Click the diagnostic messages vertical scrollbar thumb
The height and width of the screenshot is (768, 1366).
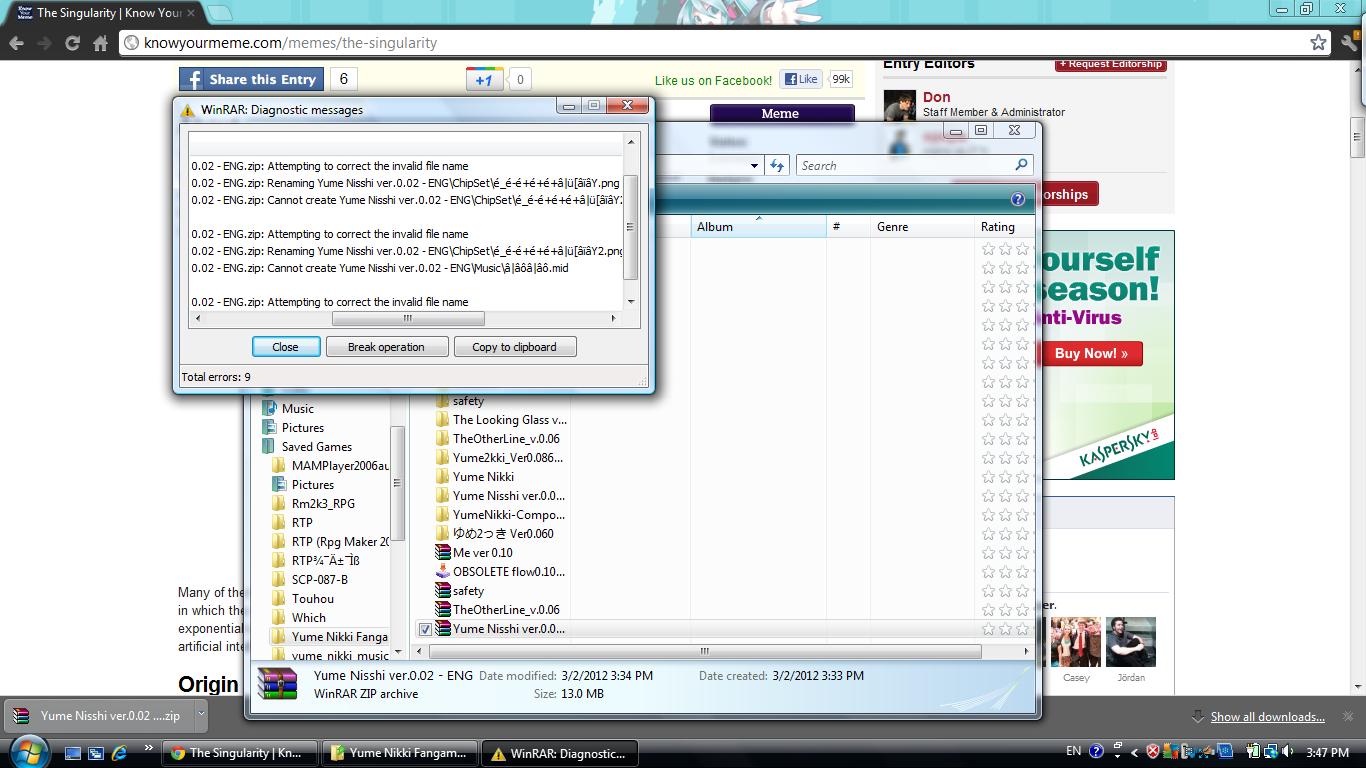pos(630,228)
